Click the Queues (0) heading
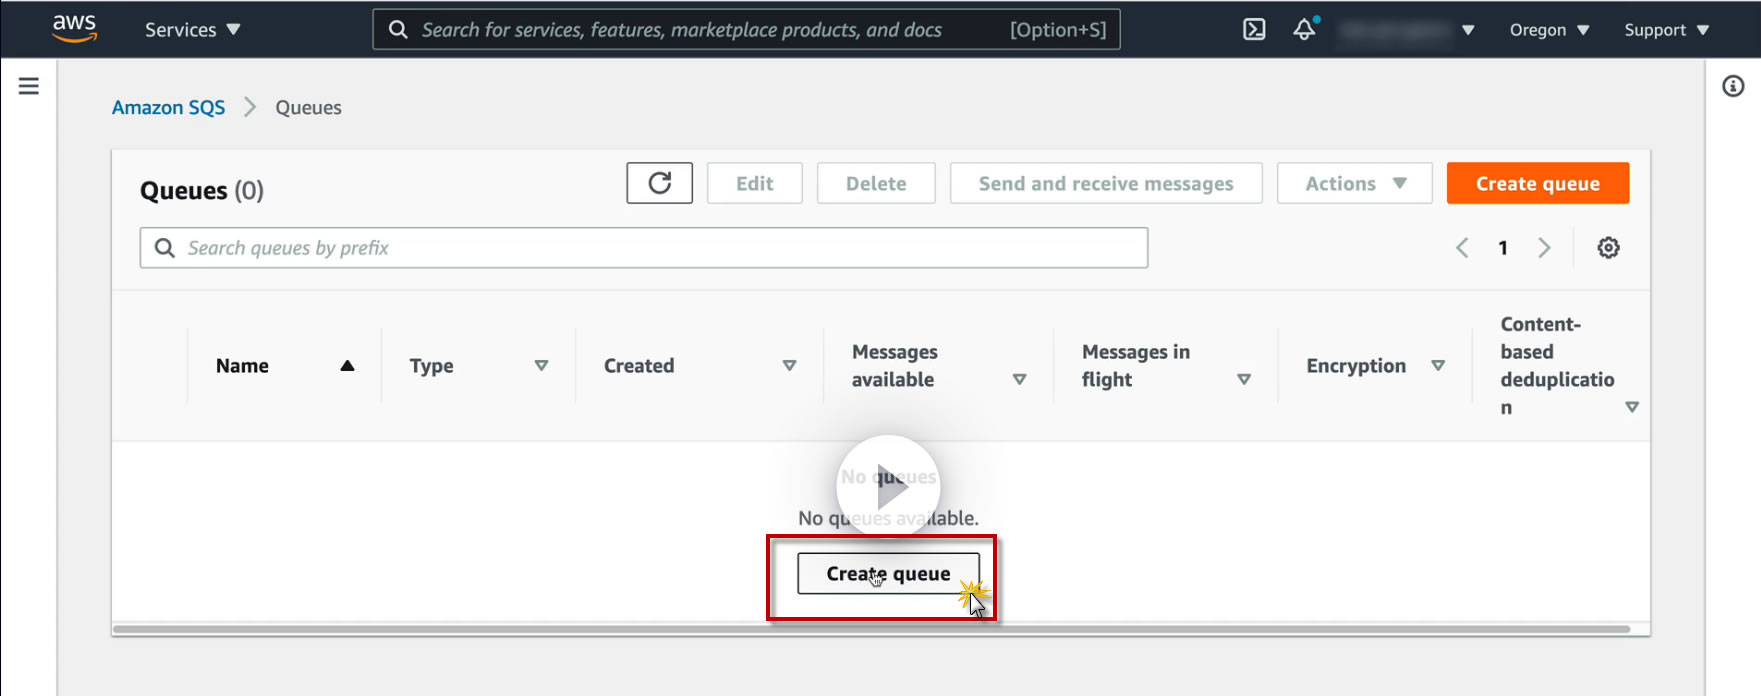The width and height of the screenshot is (1761, 696). [x=202, y=190]
